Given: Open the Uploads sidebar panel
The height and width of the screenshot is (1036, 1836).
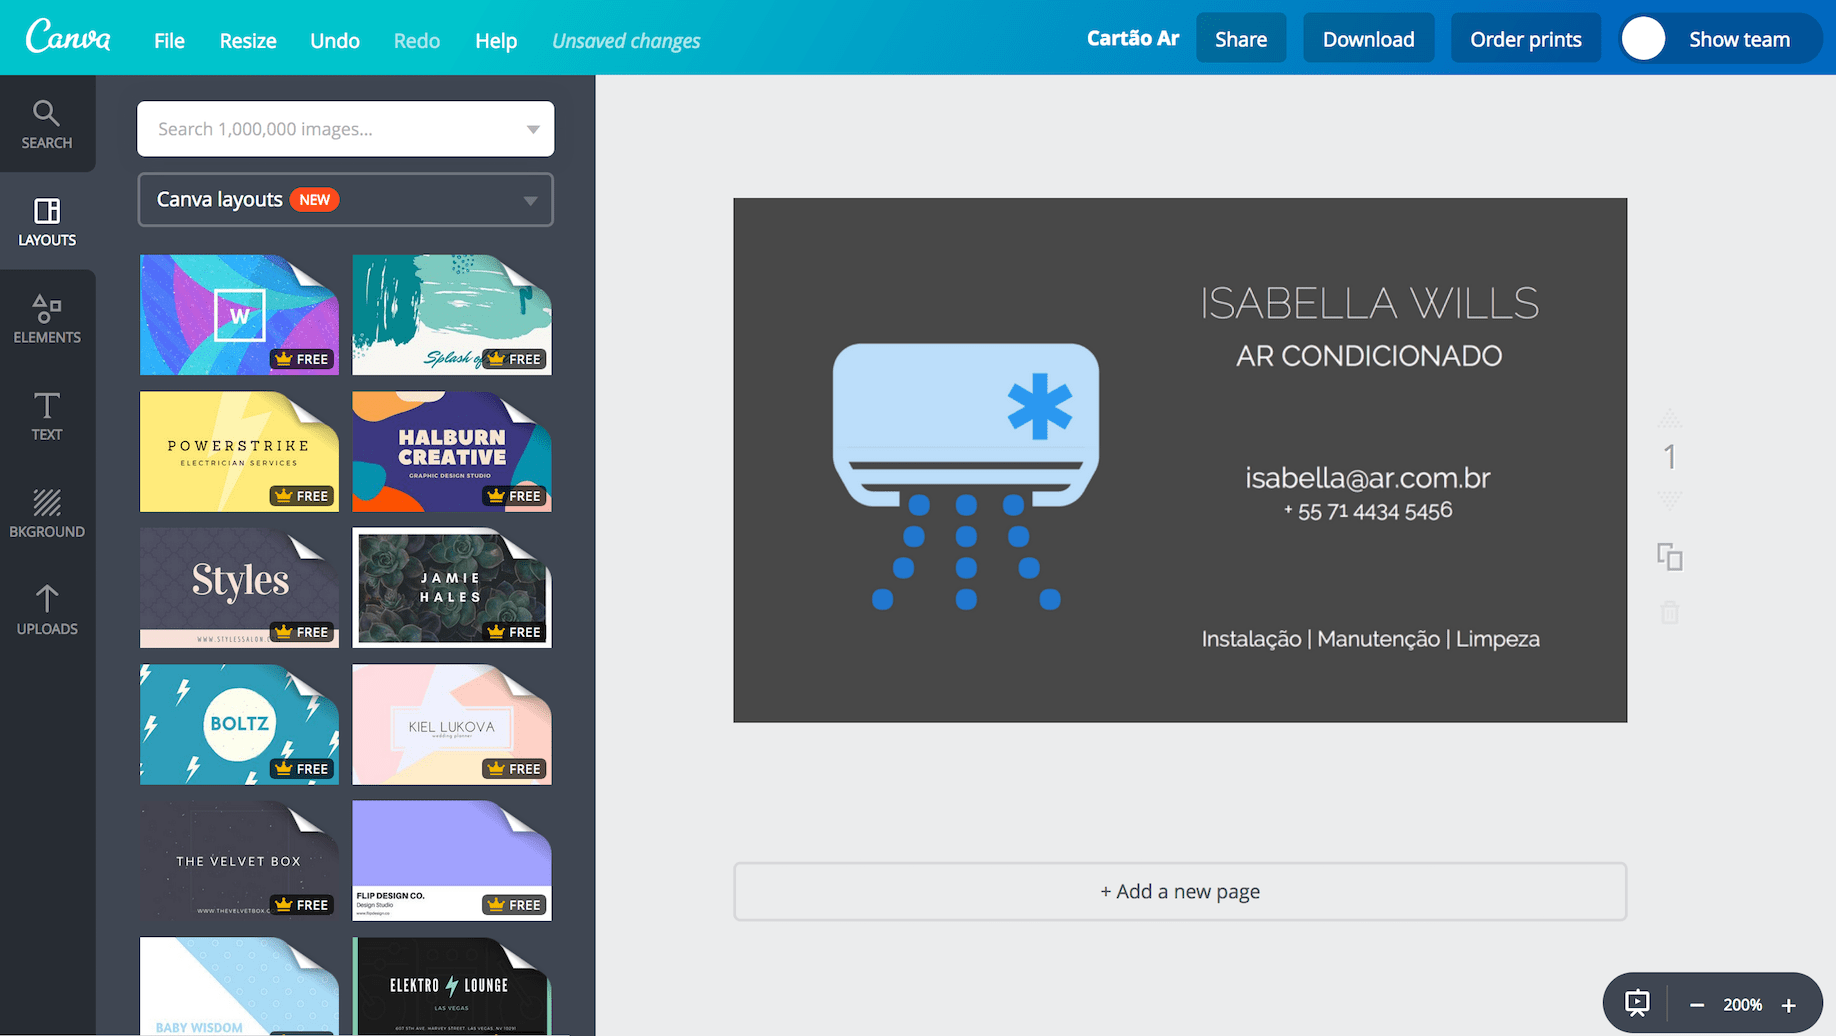Looking at the screenshot, I should [47, 610].
